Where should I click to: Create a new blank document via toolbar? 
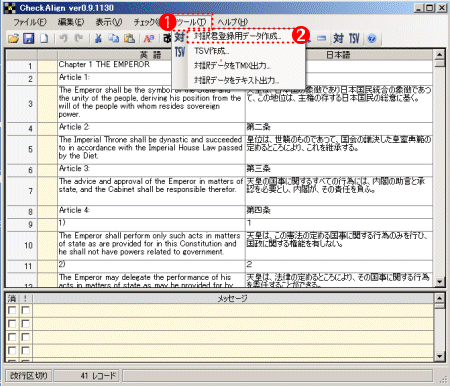pos(44,39)
